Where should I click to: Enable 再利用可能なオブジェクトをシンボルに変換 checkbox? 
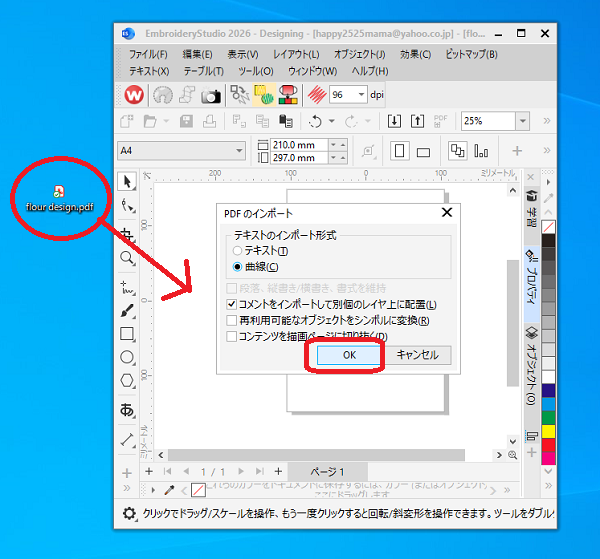pos(231,320)
